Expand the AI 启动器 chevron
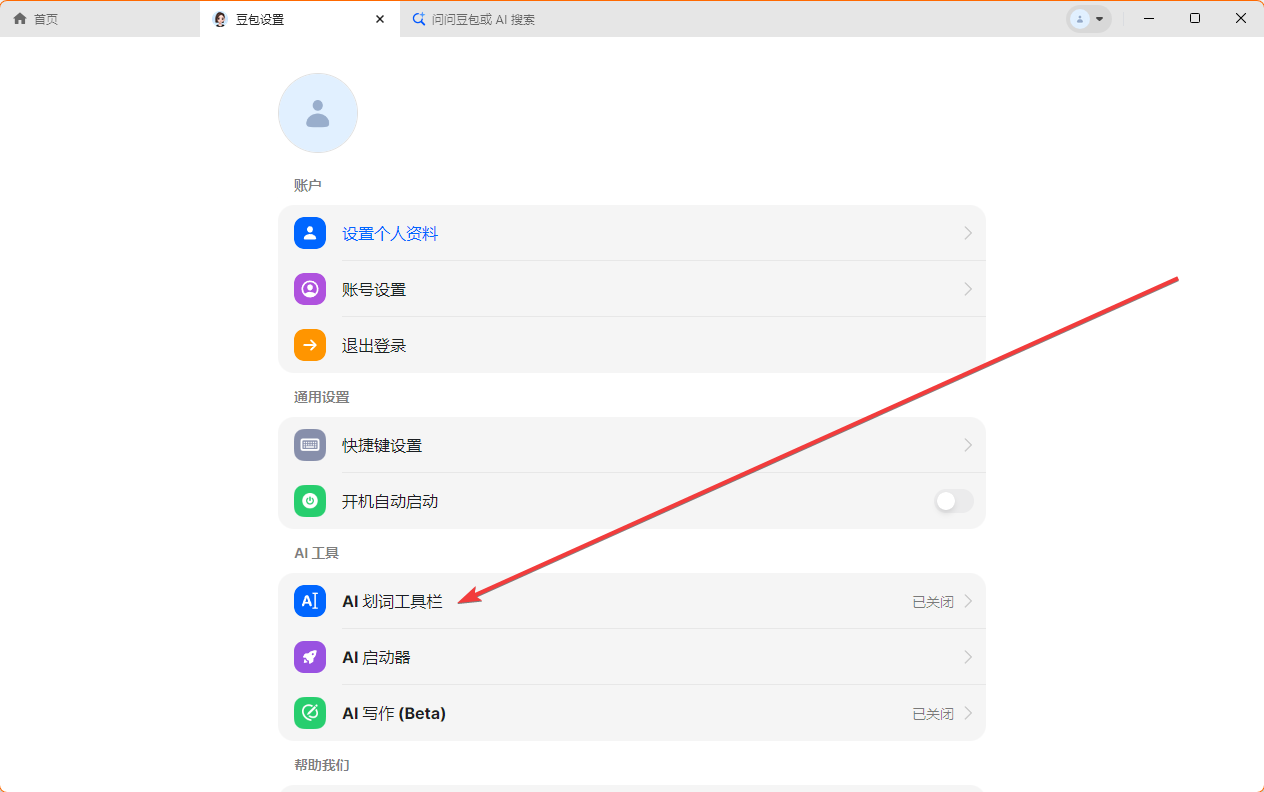1264x792 pixels. point(968,657)
